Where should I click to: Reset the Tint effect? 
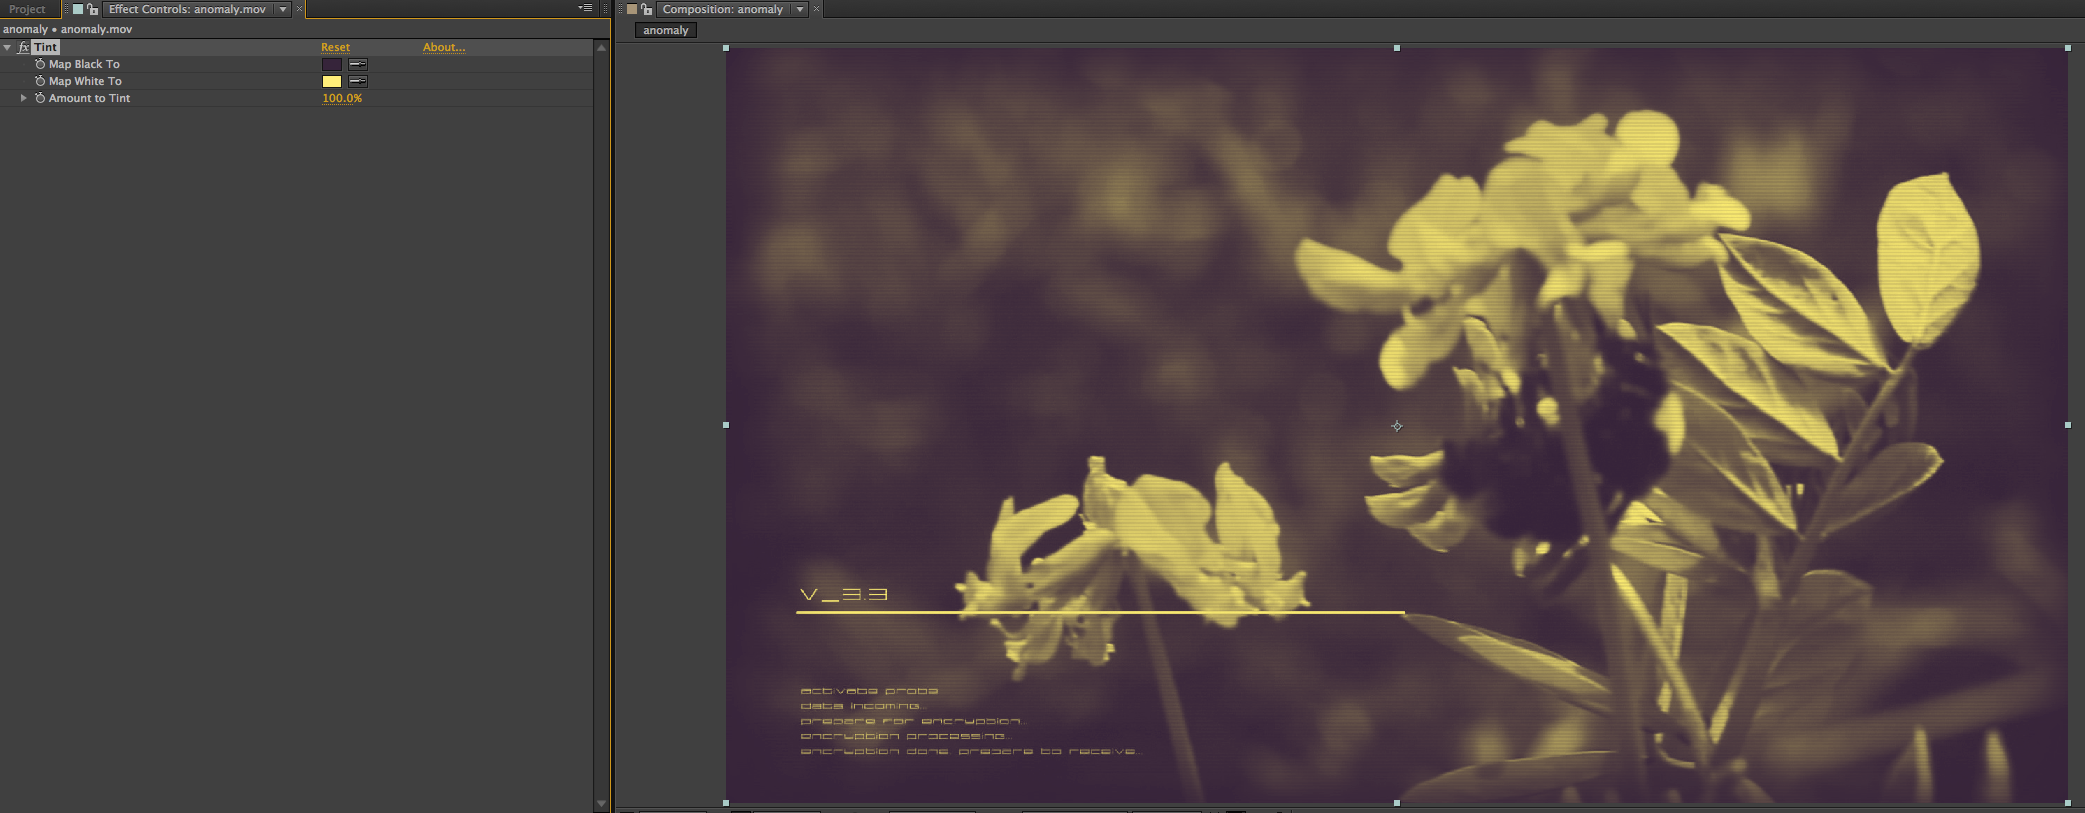(x=335, y=47)
